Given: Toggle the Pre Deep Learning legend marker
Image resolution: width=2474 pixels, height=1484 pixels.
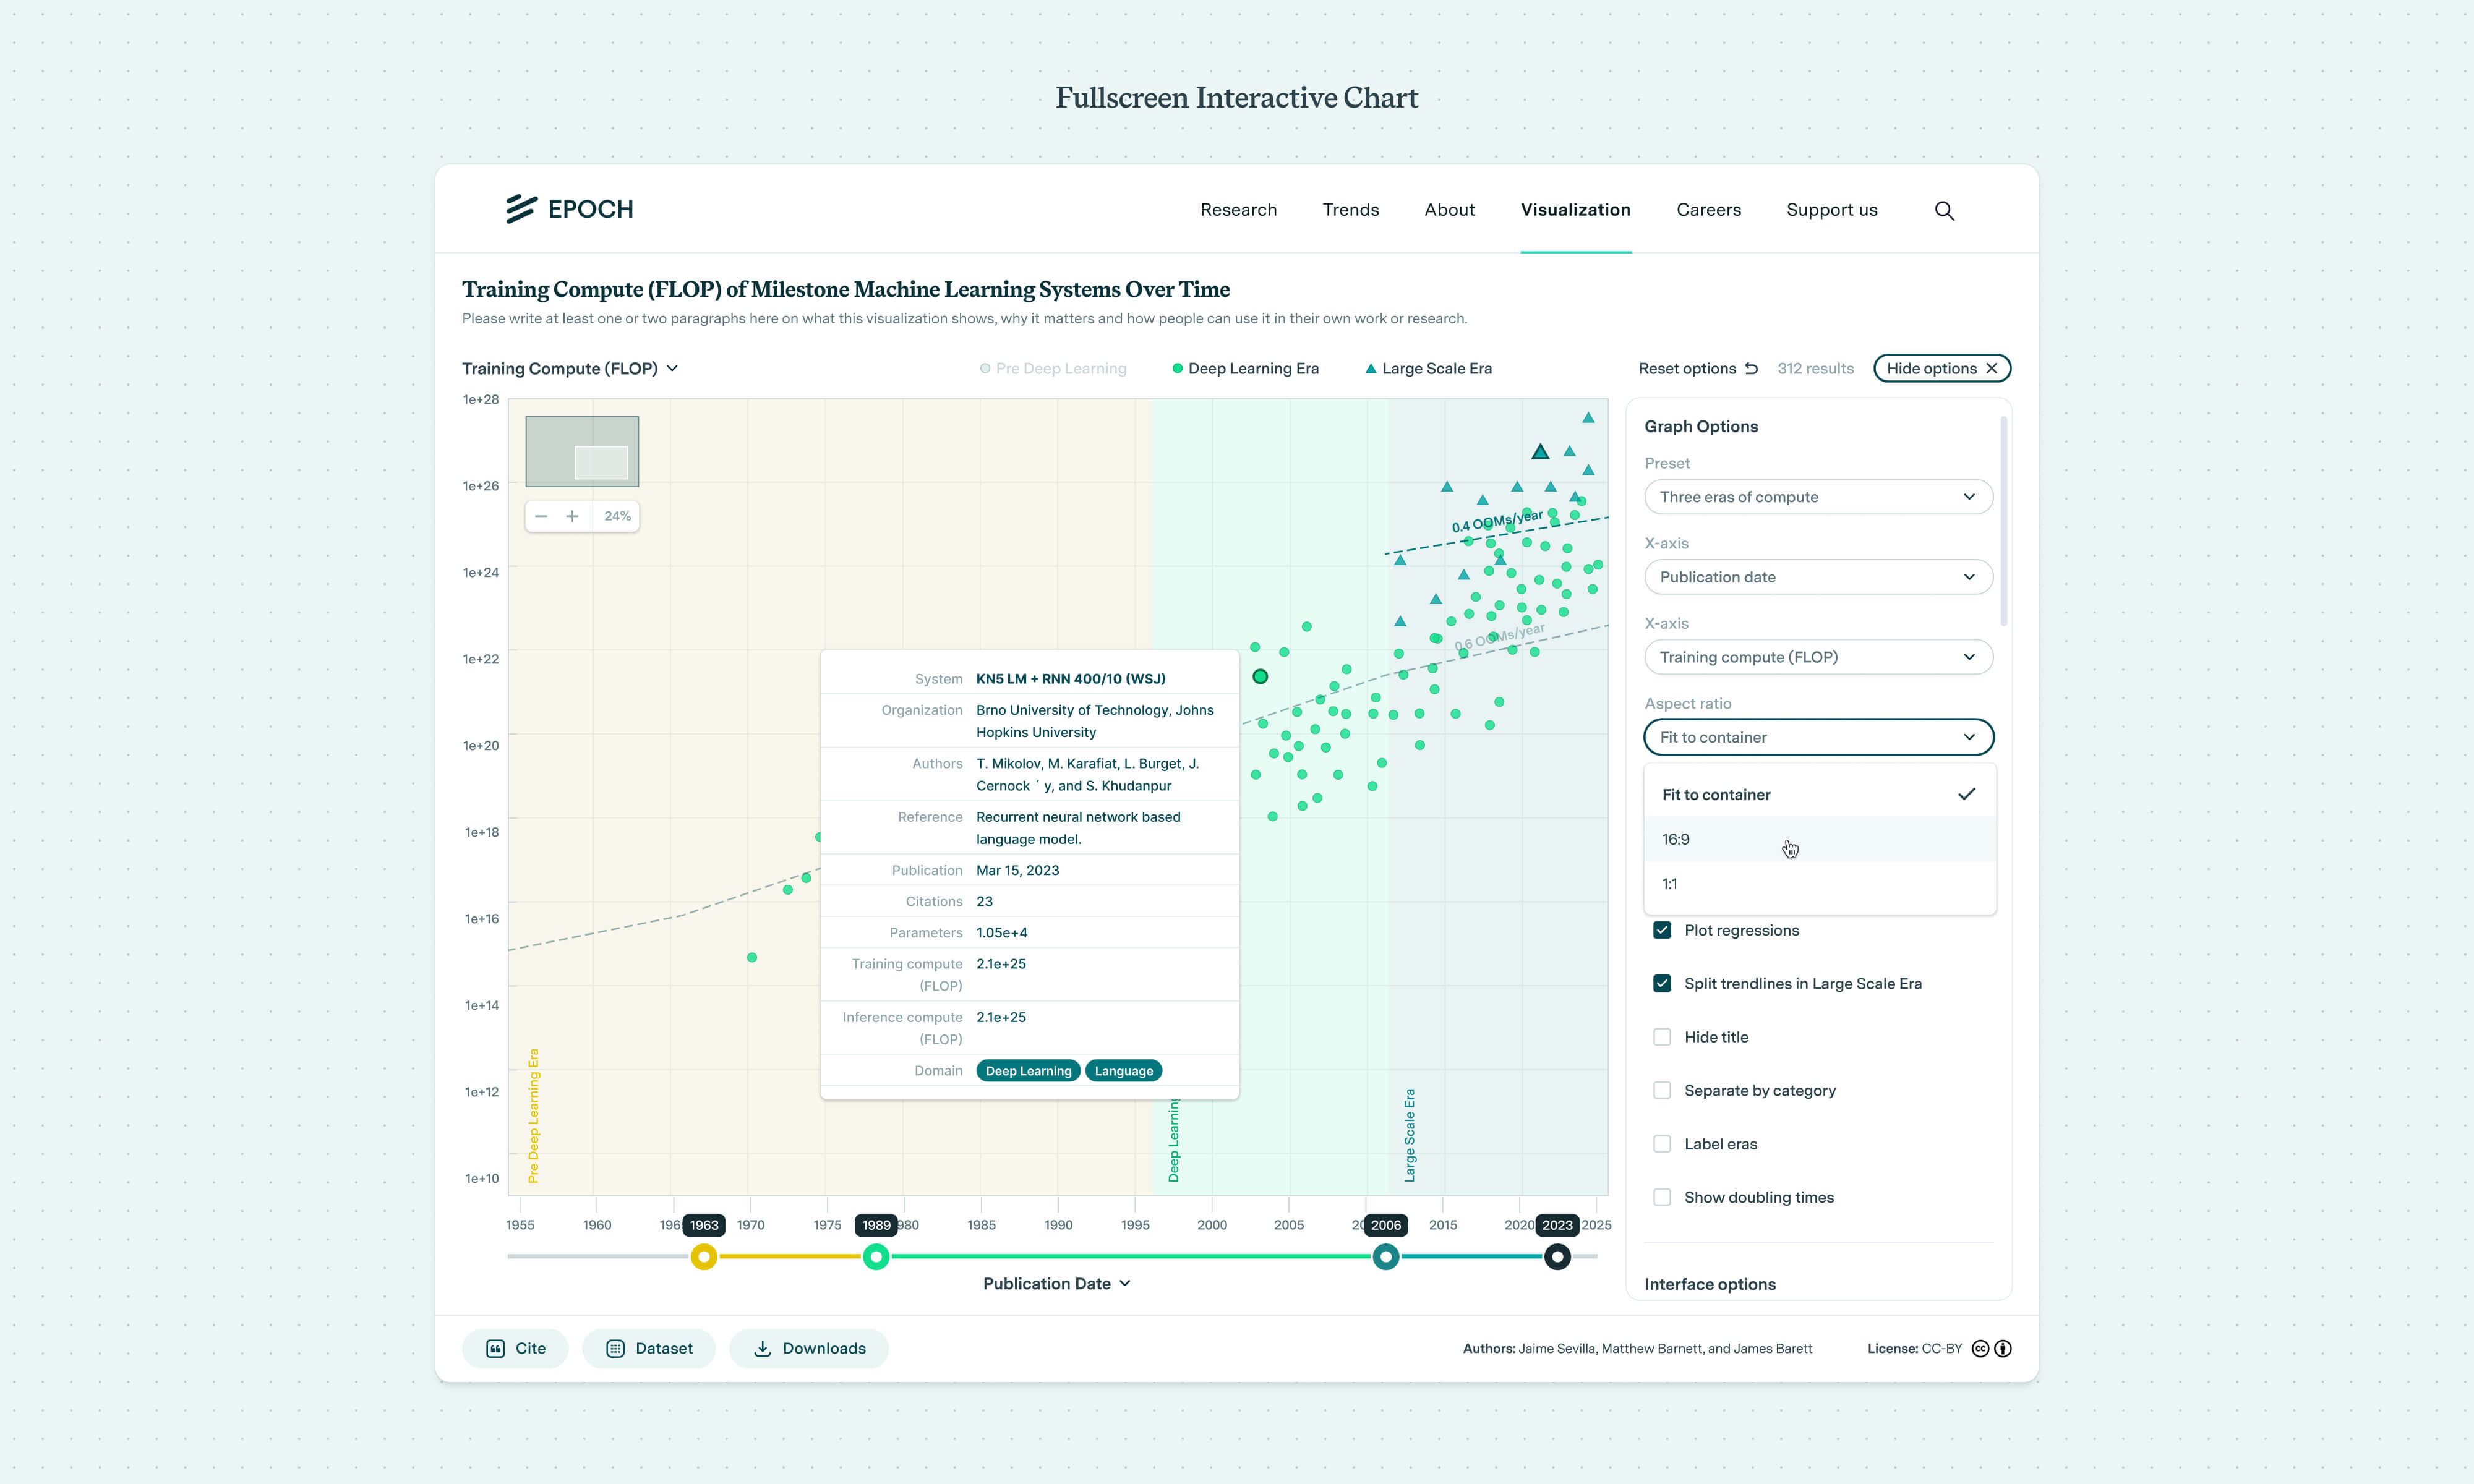Looking at the screenshot, I should tap(985, 368).
